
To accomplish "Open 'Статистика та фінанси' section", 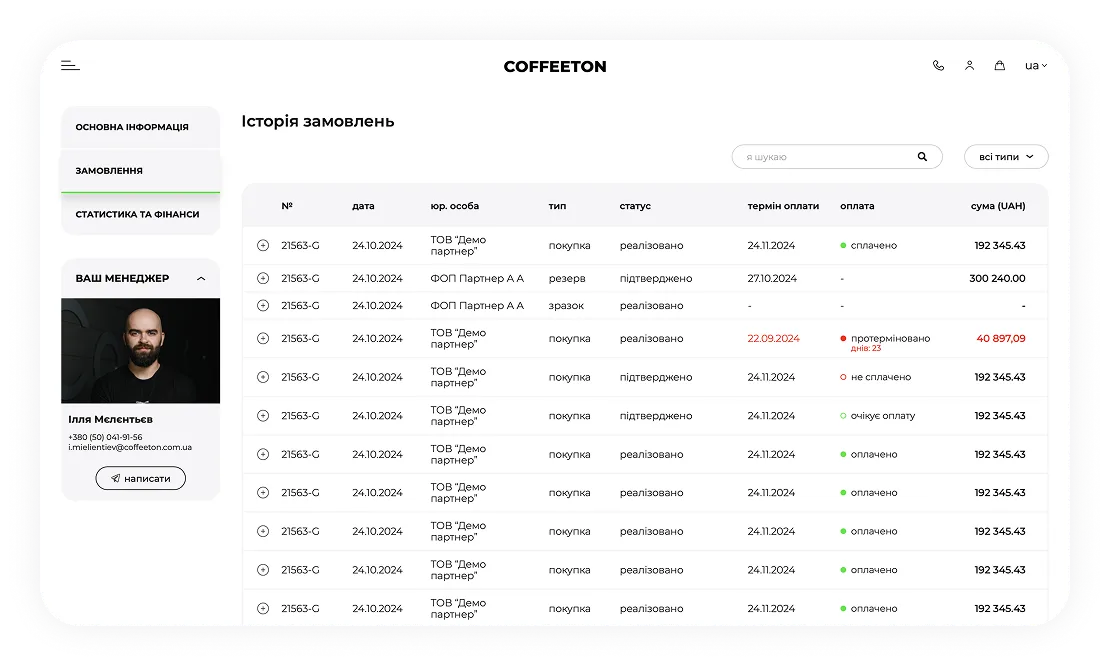I will click(x=137, y=214).
